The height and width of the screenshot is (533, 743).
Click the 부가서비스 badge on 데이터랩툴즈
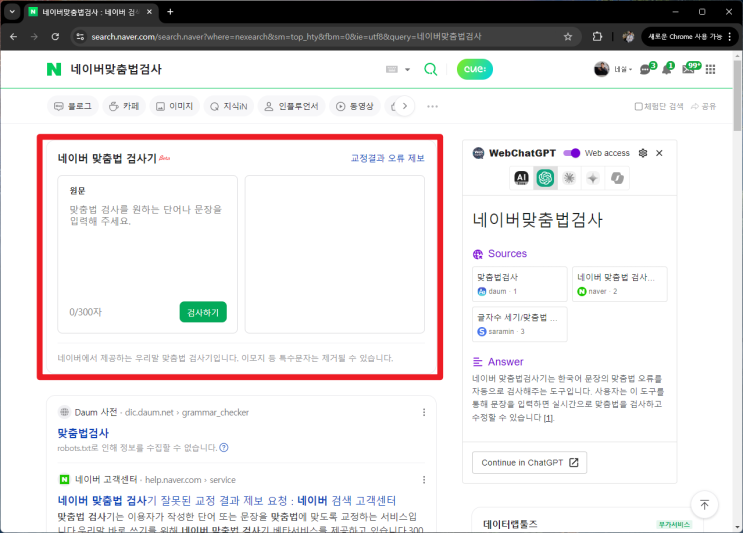tap(674, 524)
